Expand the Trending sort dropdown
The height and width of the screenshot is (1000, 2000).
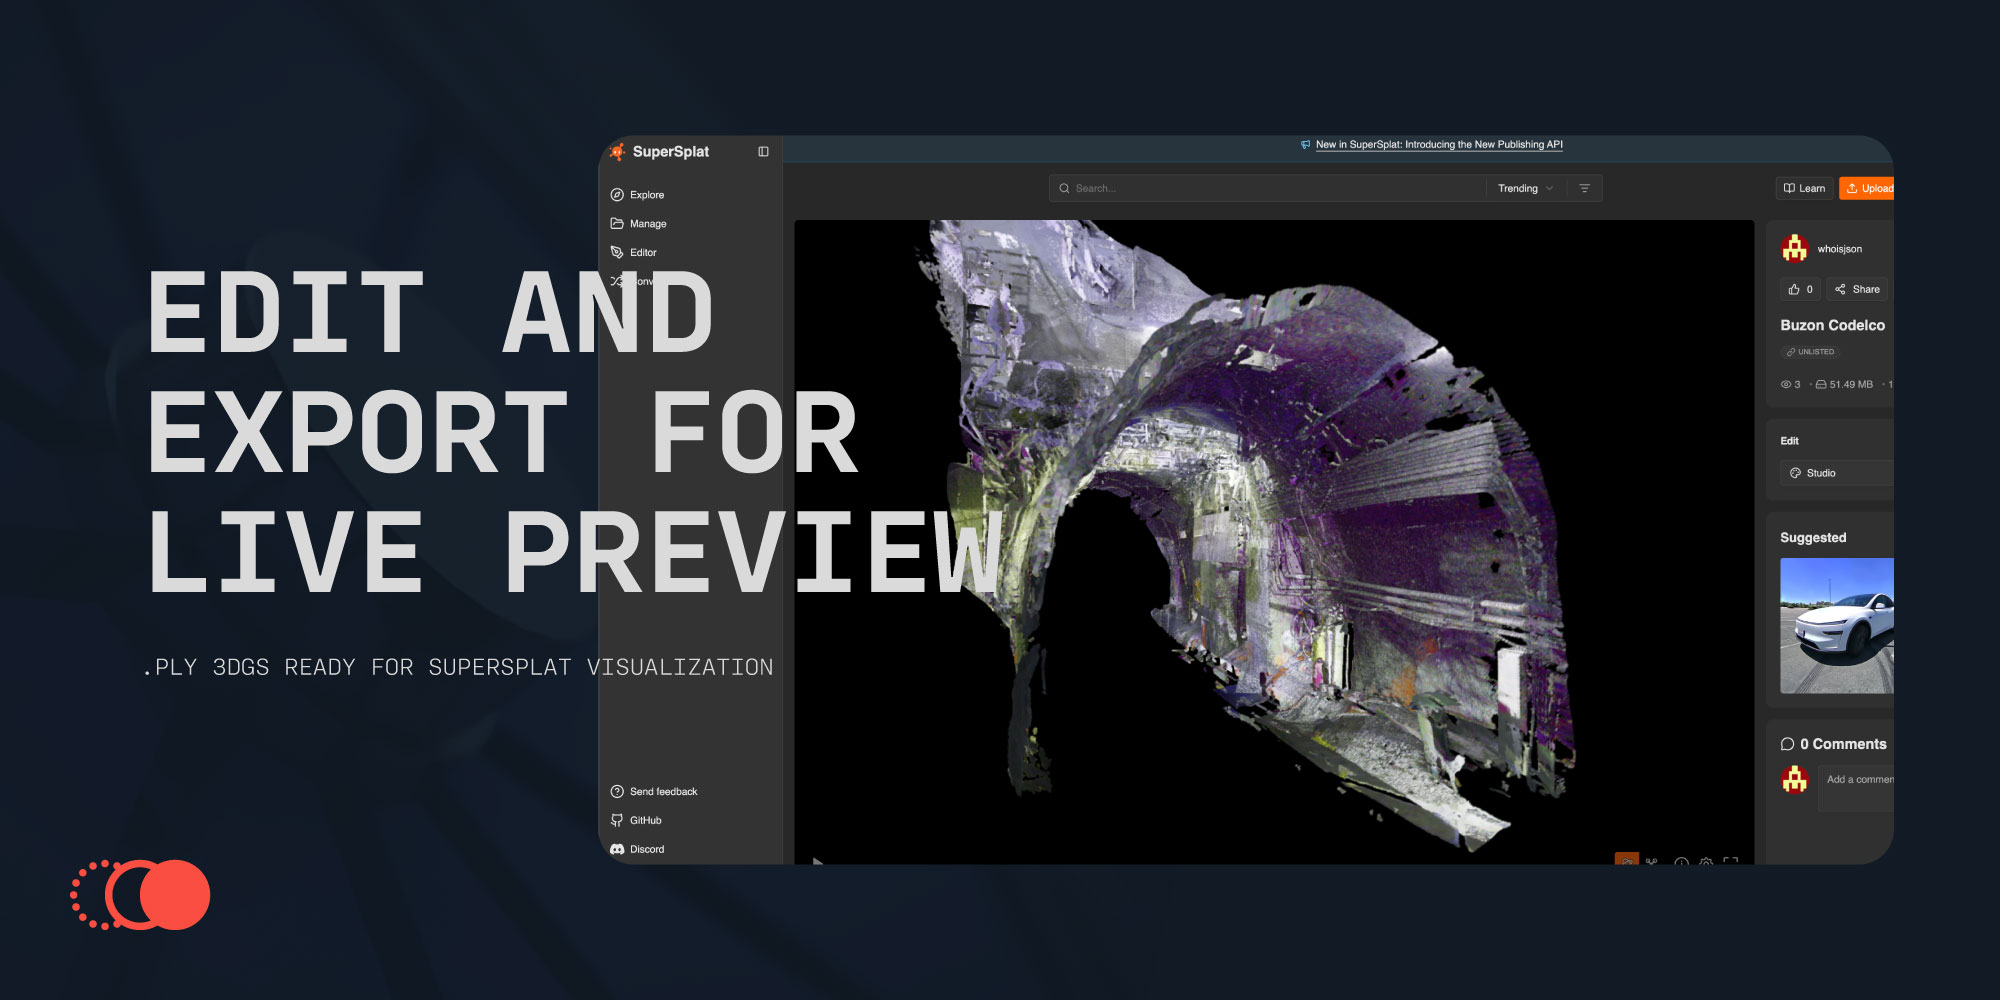(1526, 188)
